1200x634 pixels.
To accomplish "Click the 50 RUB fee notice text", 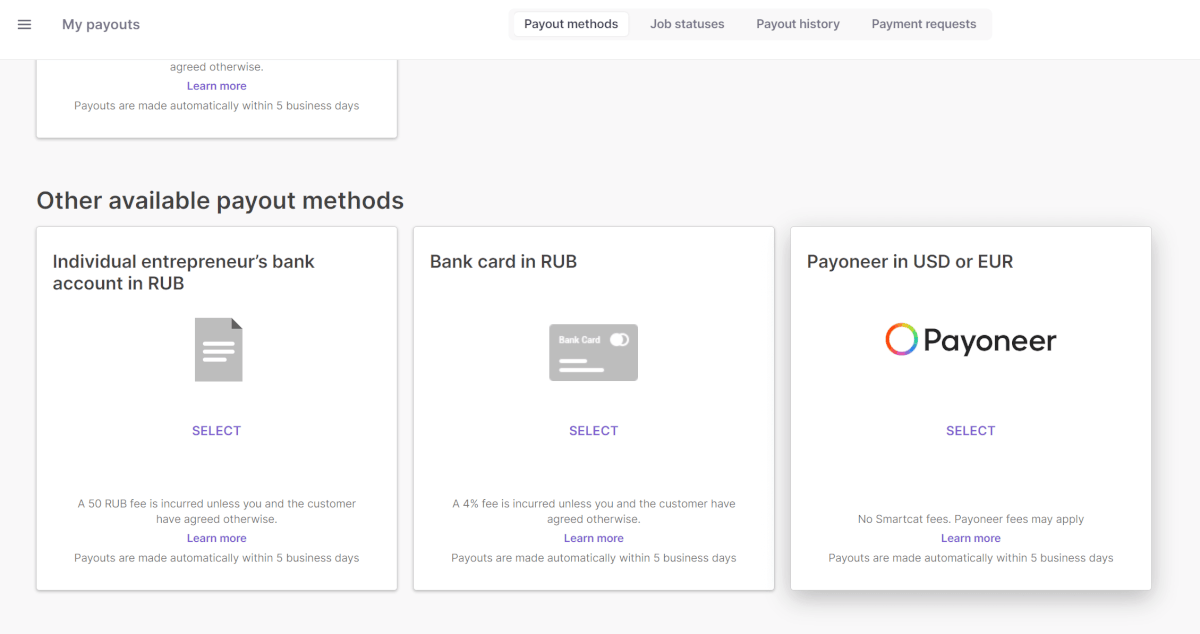I will coord(216,511).
